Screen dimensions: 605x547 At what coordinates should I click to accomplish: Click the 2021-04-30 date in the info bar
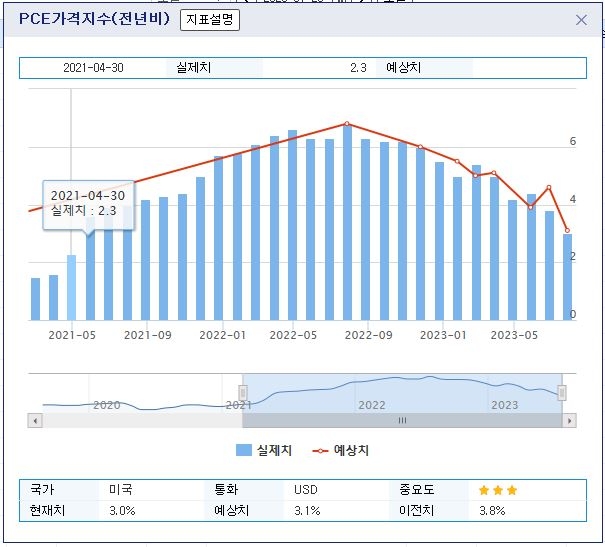tap(93, 68)
